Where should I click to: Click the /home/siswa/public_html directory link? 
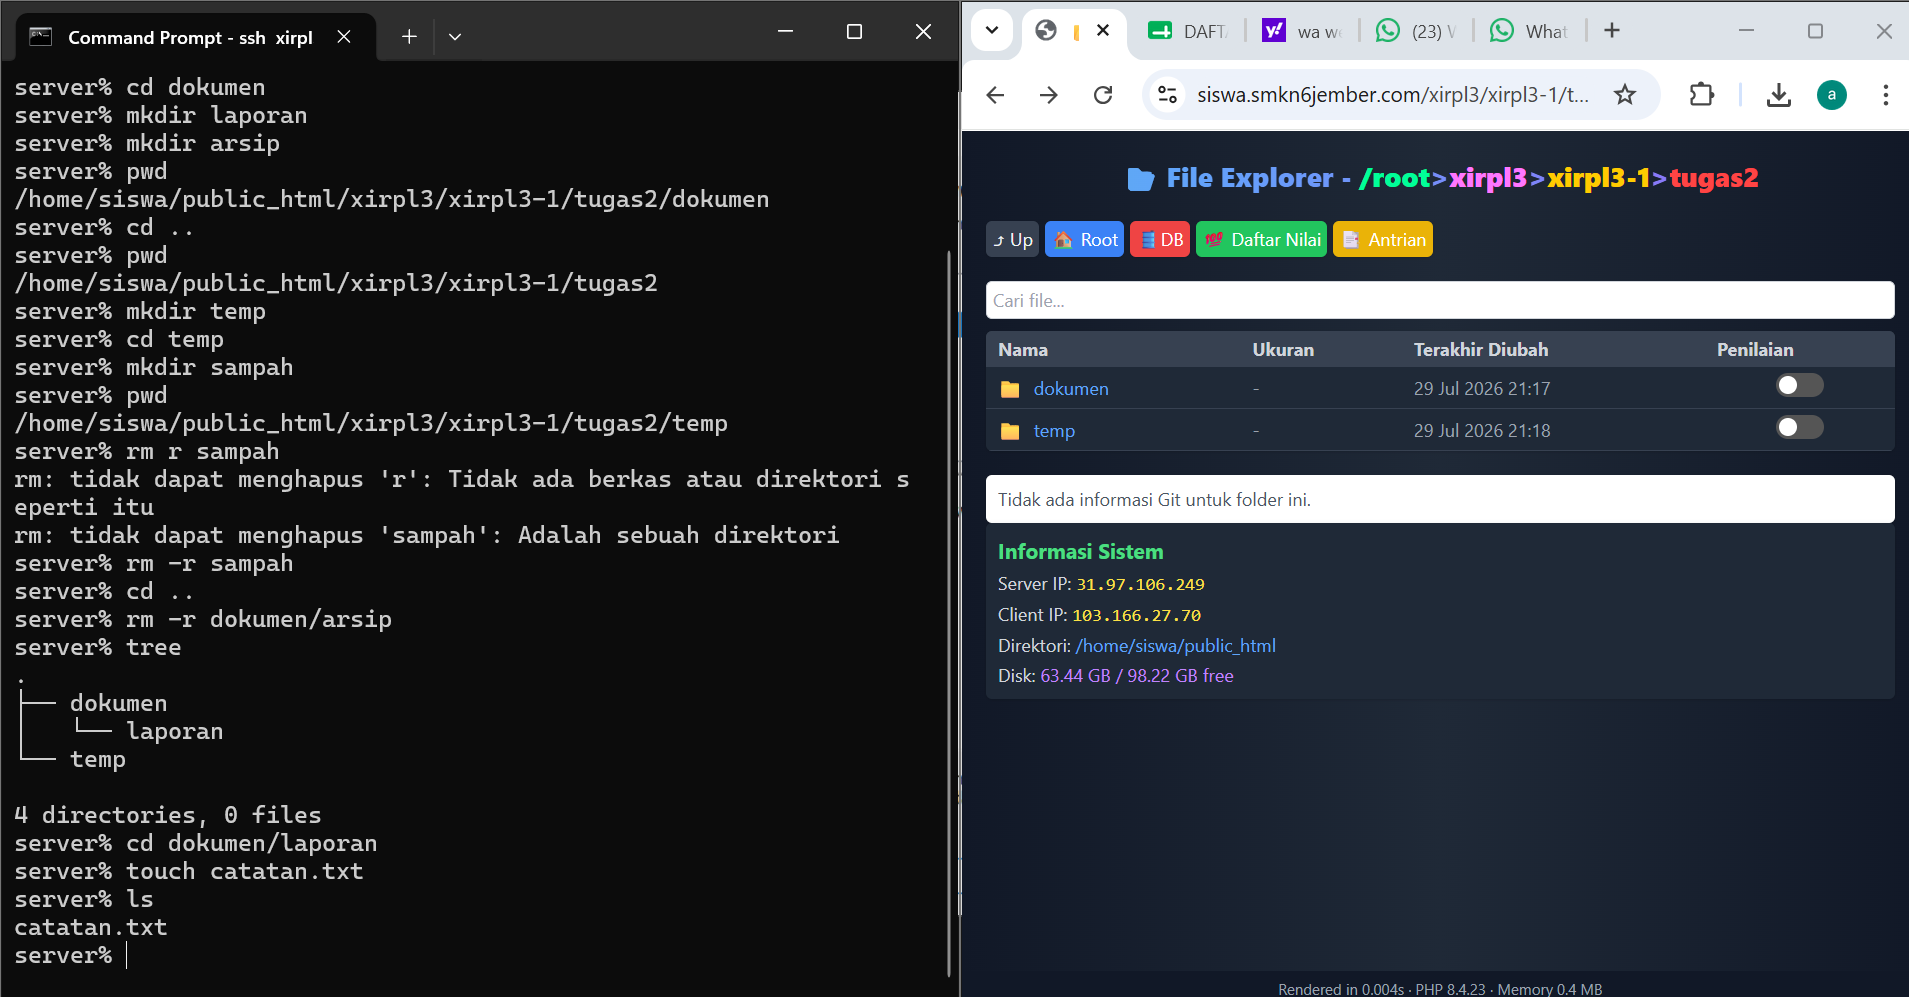(1176, 646)
